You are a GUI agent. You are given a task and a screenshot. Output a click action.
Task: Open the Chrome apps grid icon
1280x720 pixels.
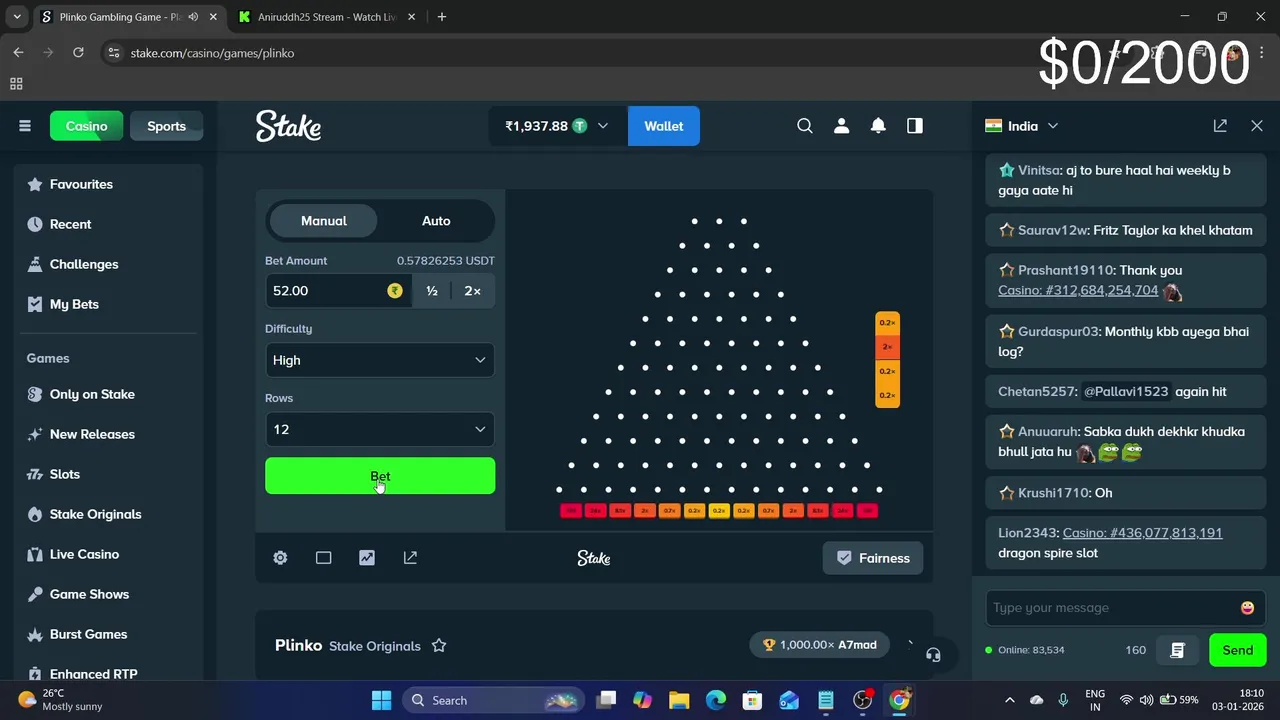[16, 84]
